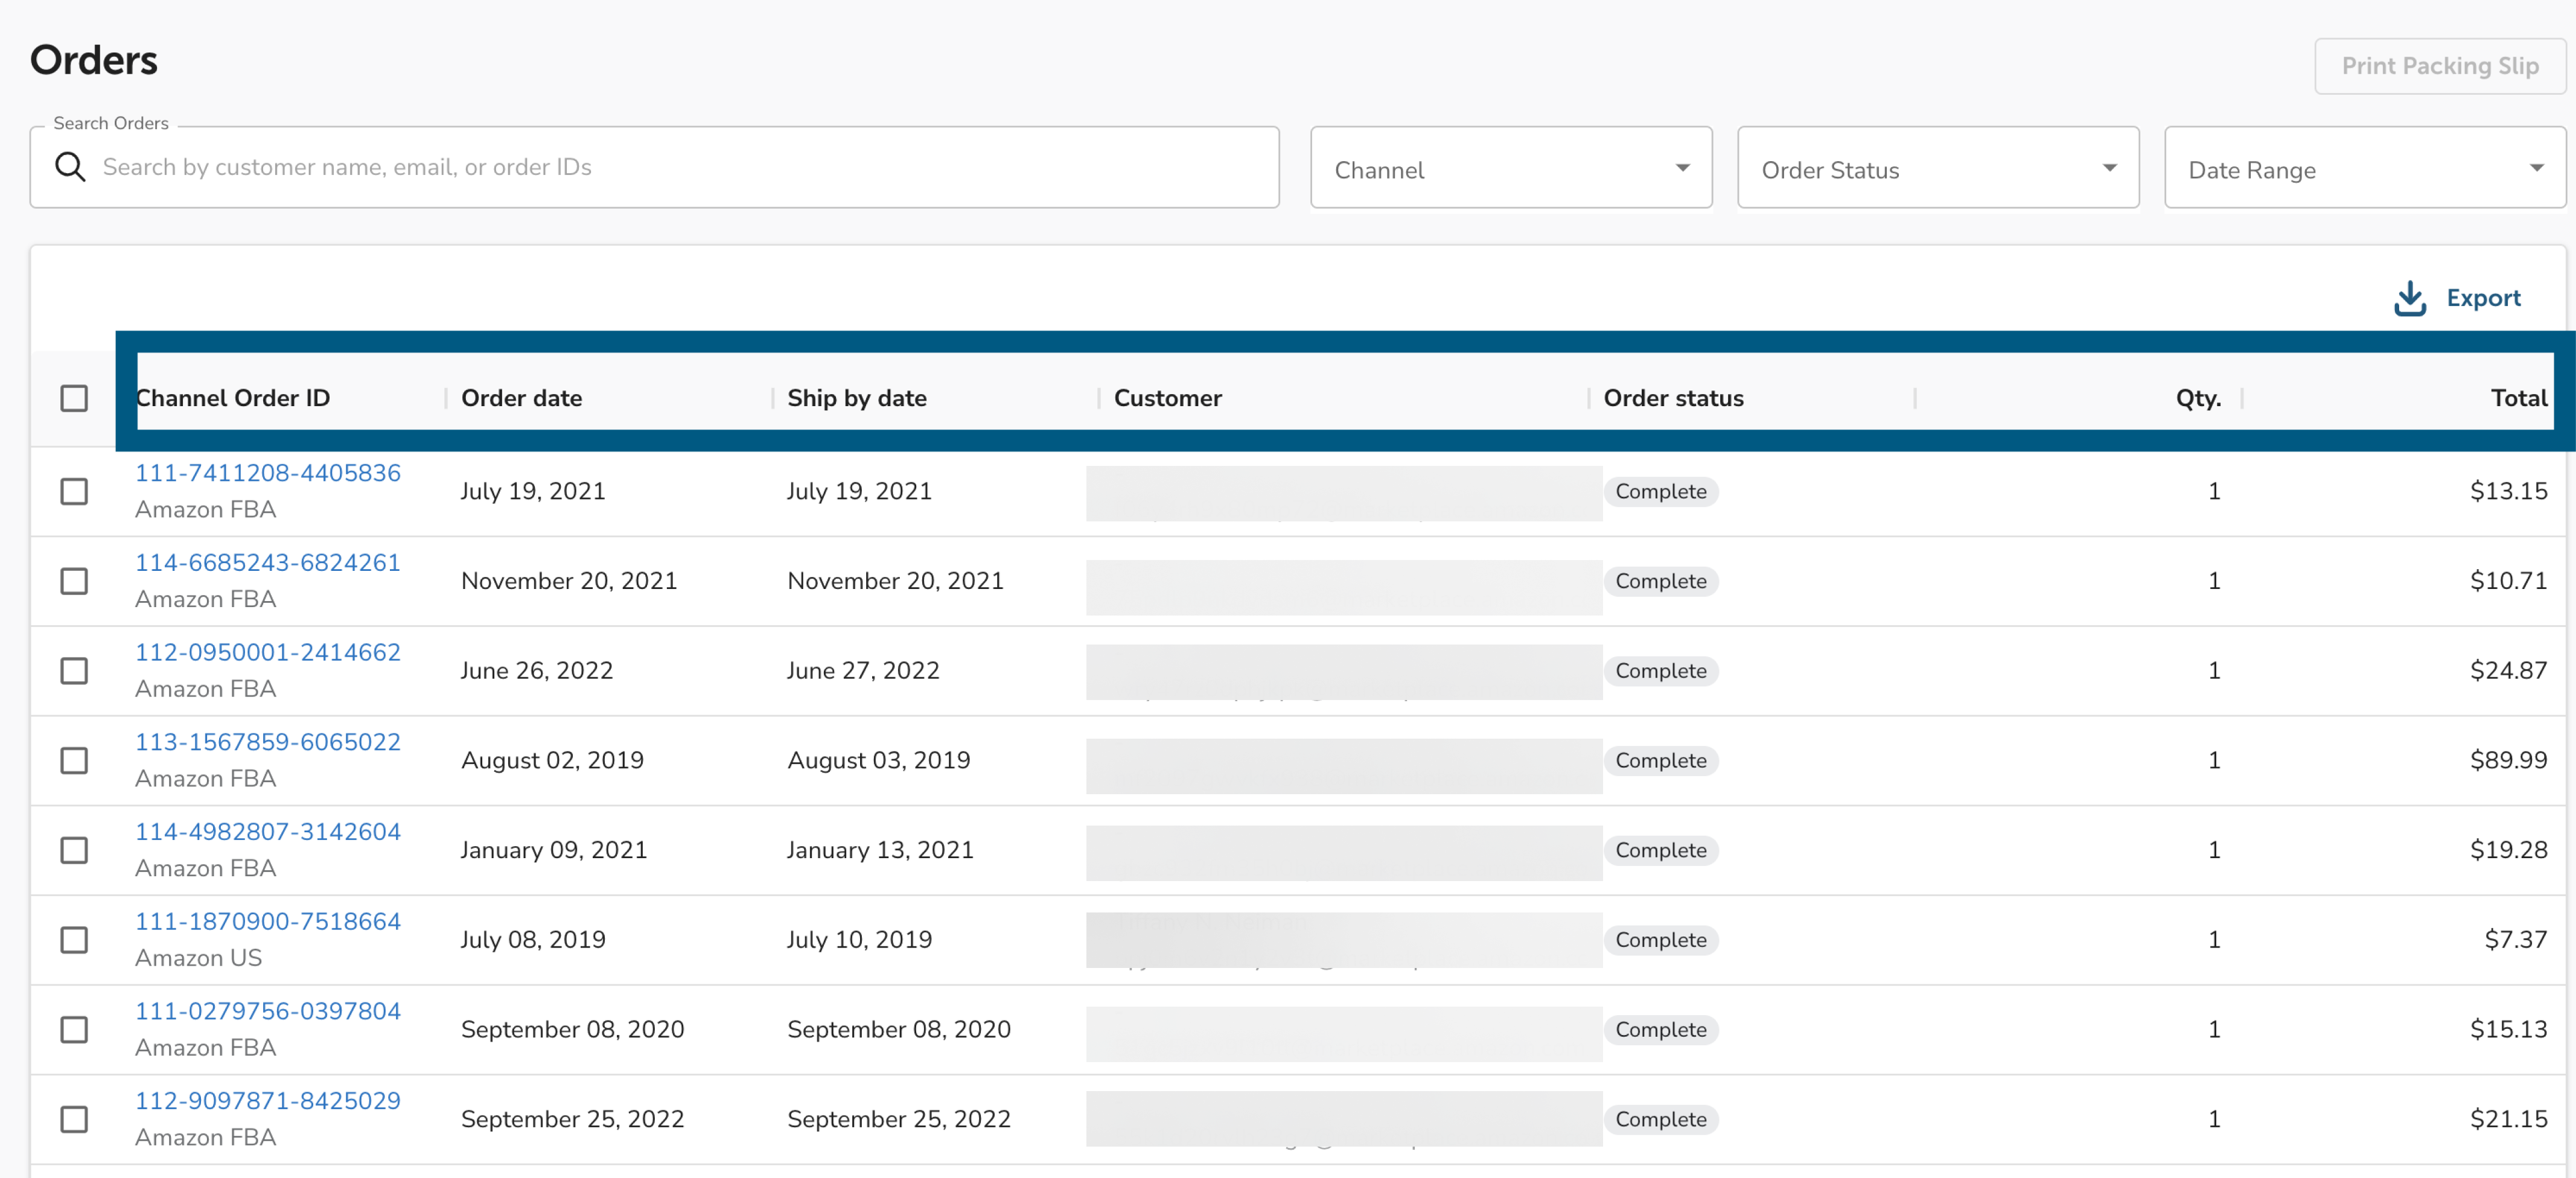Click the search magnifier icon
2576x1178 pixels.
point(70,167)
